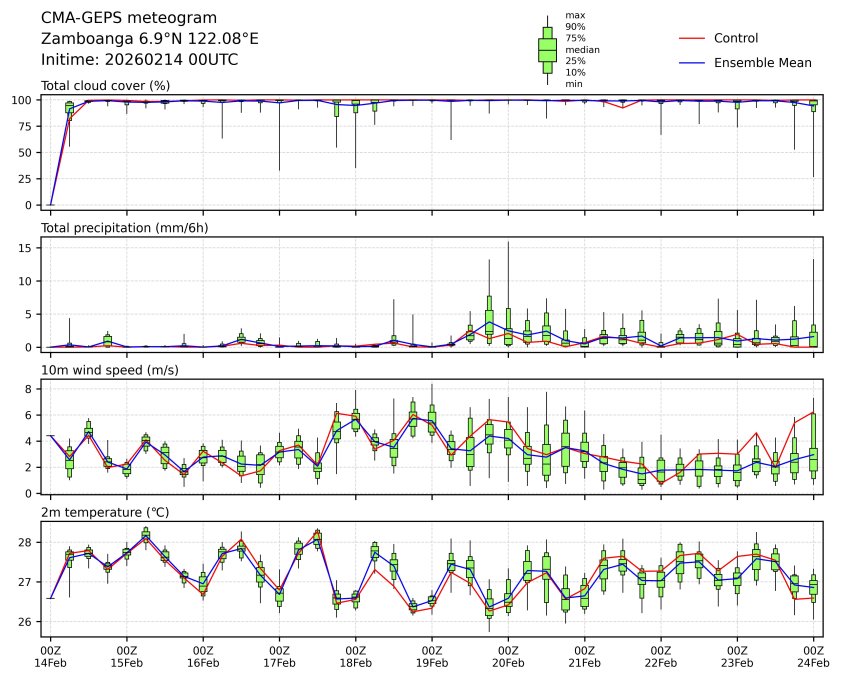Viewport: 841px width, 680px height.
Task: Select the 00Z 20Feb time axis label
Action: 508,656
